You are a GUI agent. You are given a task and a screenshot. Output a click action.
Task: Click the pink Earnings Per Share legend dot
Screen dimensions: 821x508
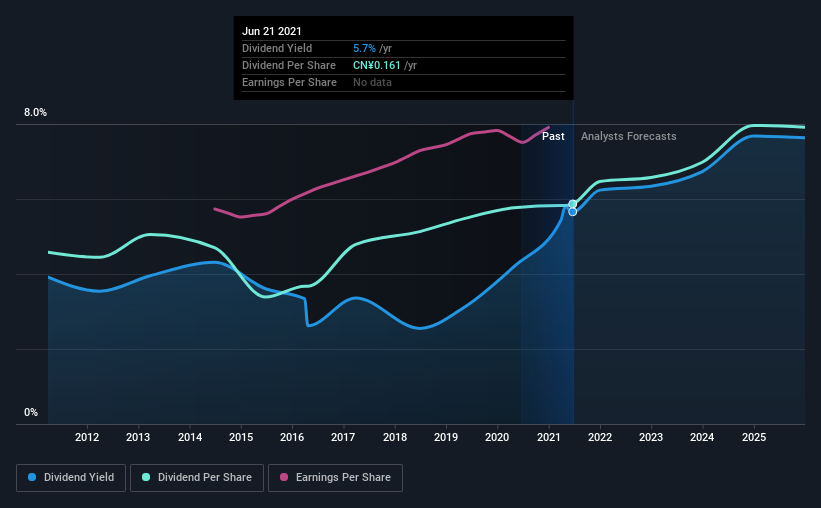pyautogui.click(x=284, y=477)
